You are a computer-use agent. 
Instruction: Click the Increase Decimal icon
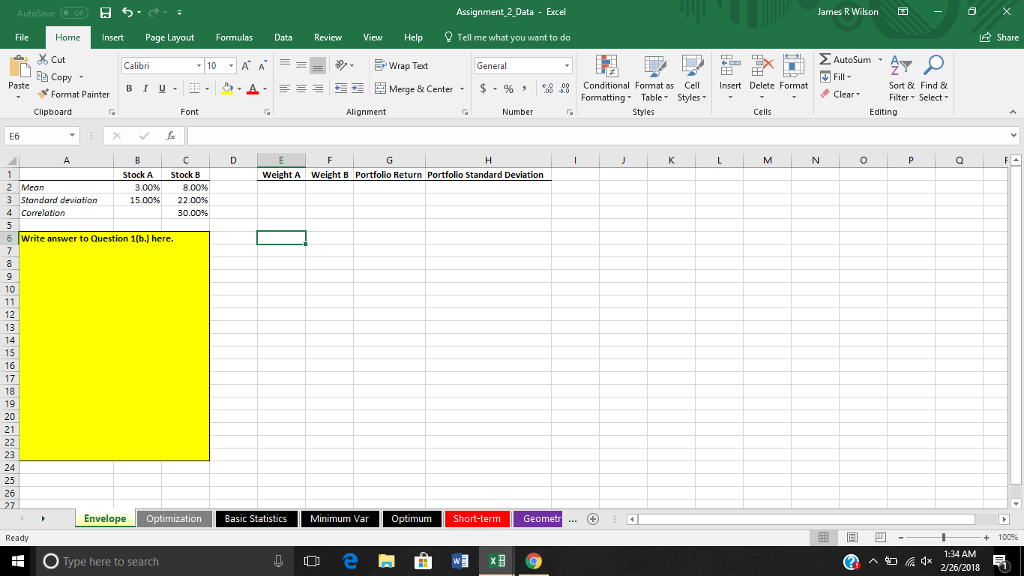(547, 89)
